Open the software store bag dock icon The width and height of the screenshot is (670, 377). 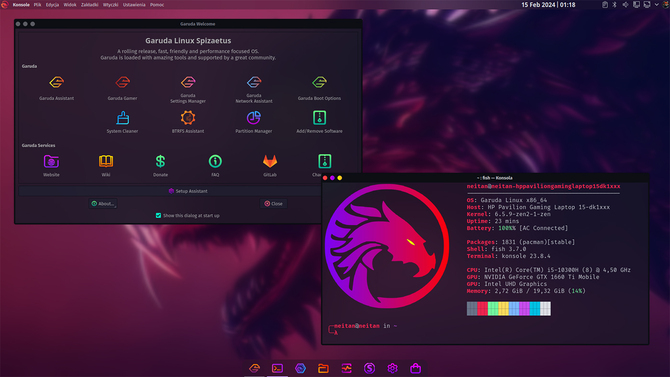point(416,368)
